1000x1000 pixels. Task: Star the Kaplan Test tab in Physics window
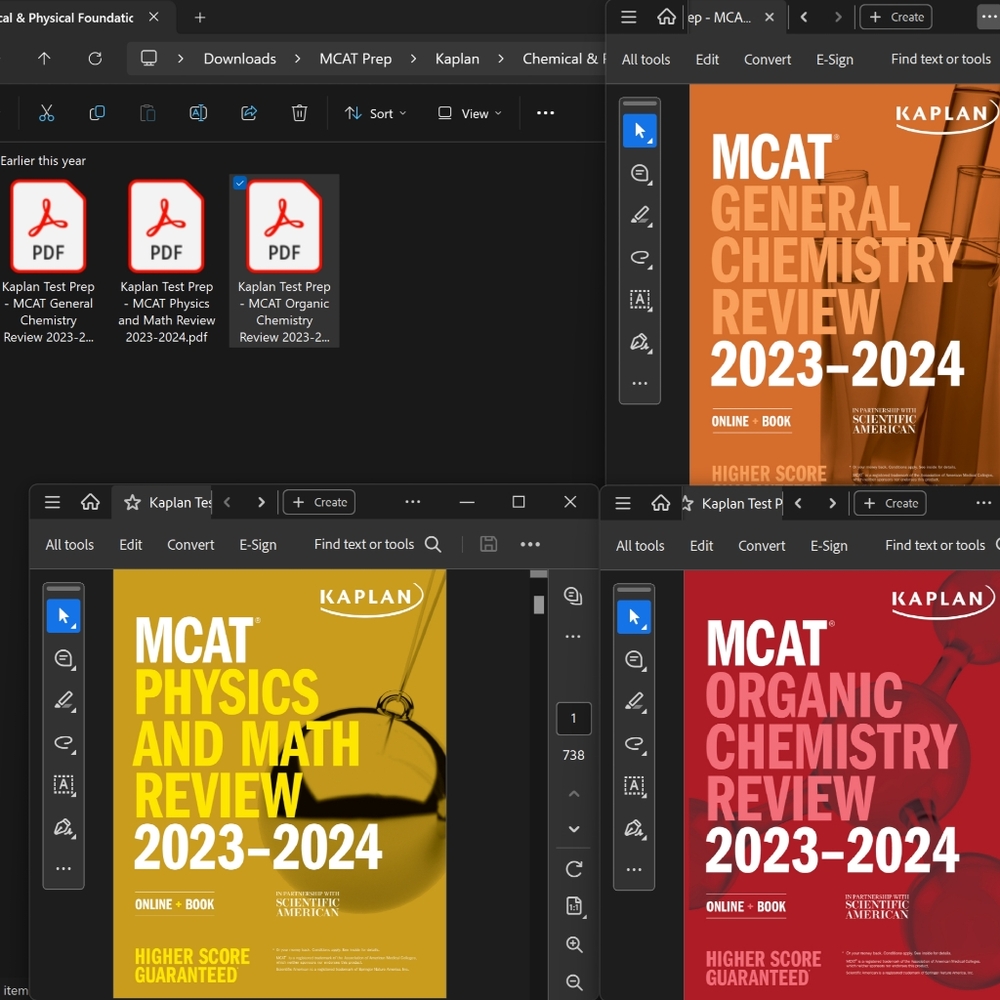tap(133, 503)
